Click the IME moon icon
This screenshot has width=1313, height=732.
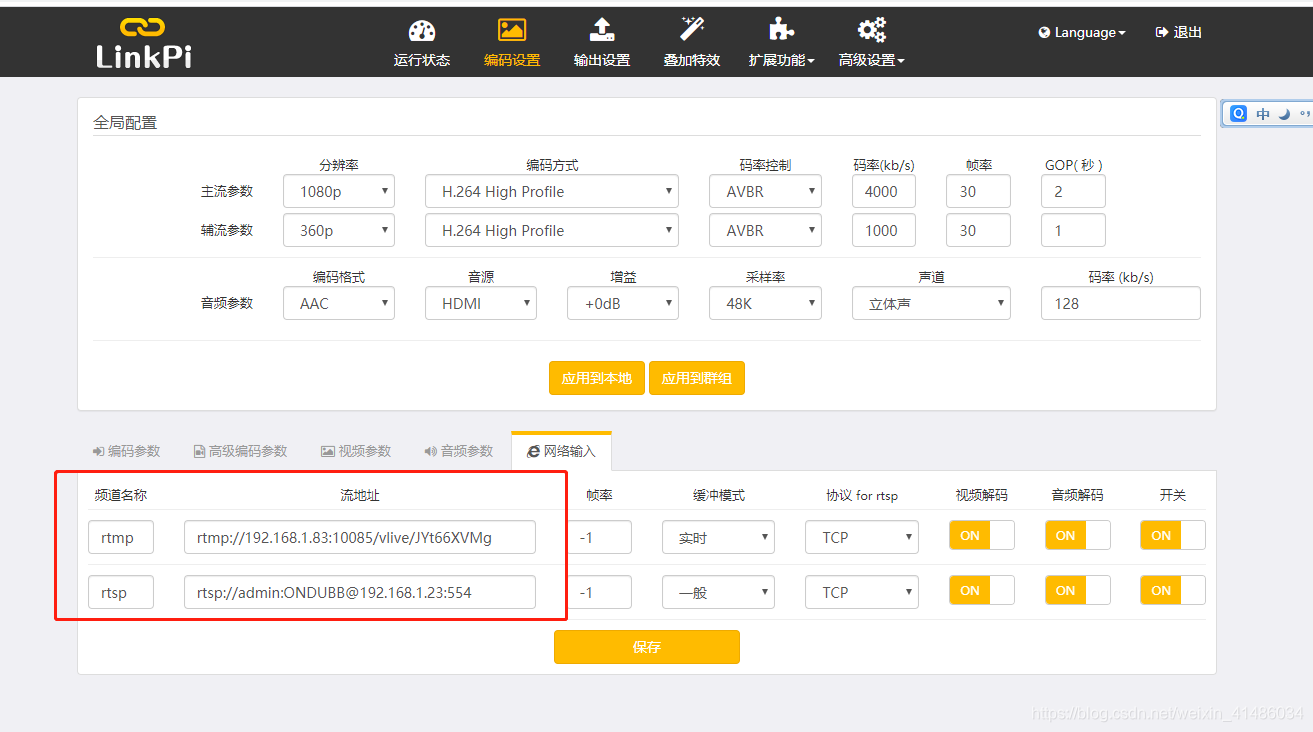1284,114
